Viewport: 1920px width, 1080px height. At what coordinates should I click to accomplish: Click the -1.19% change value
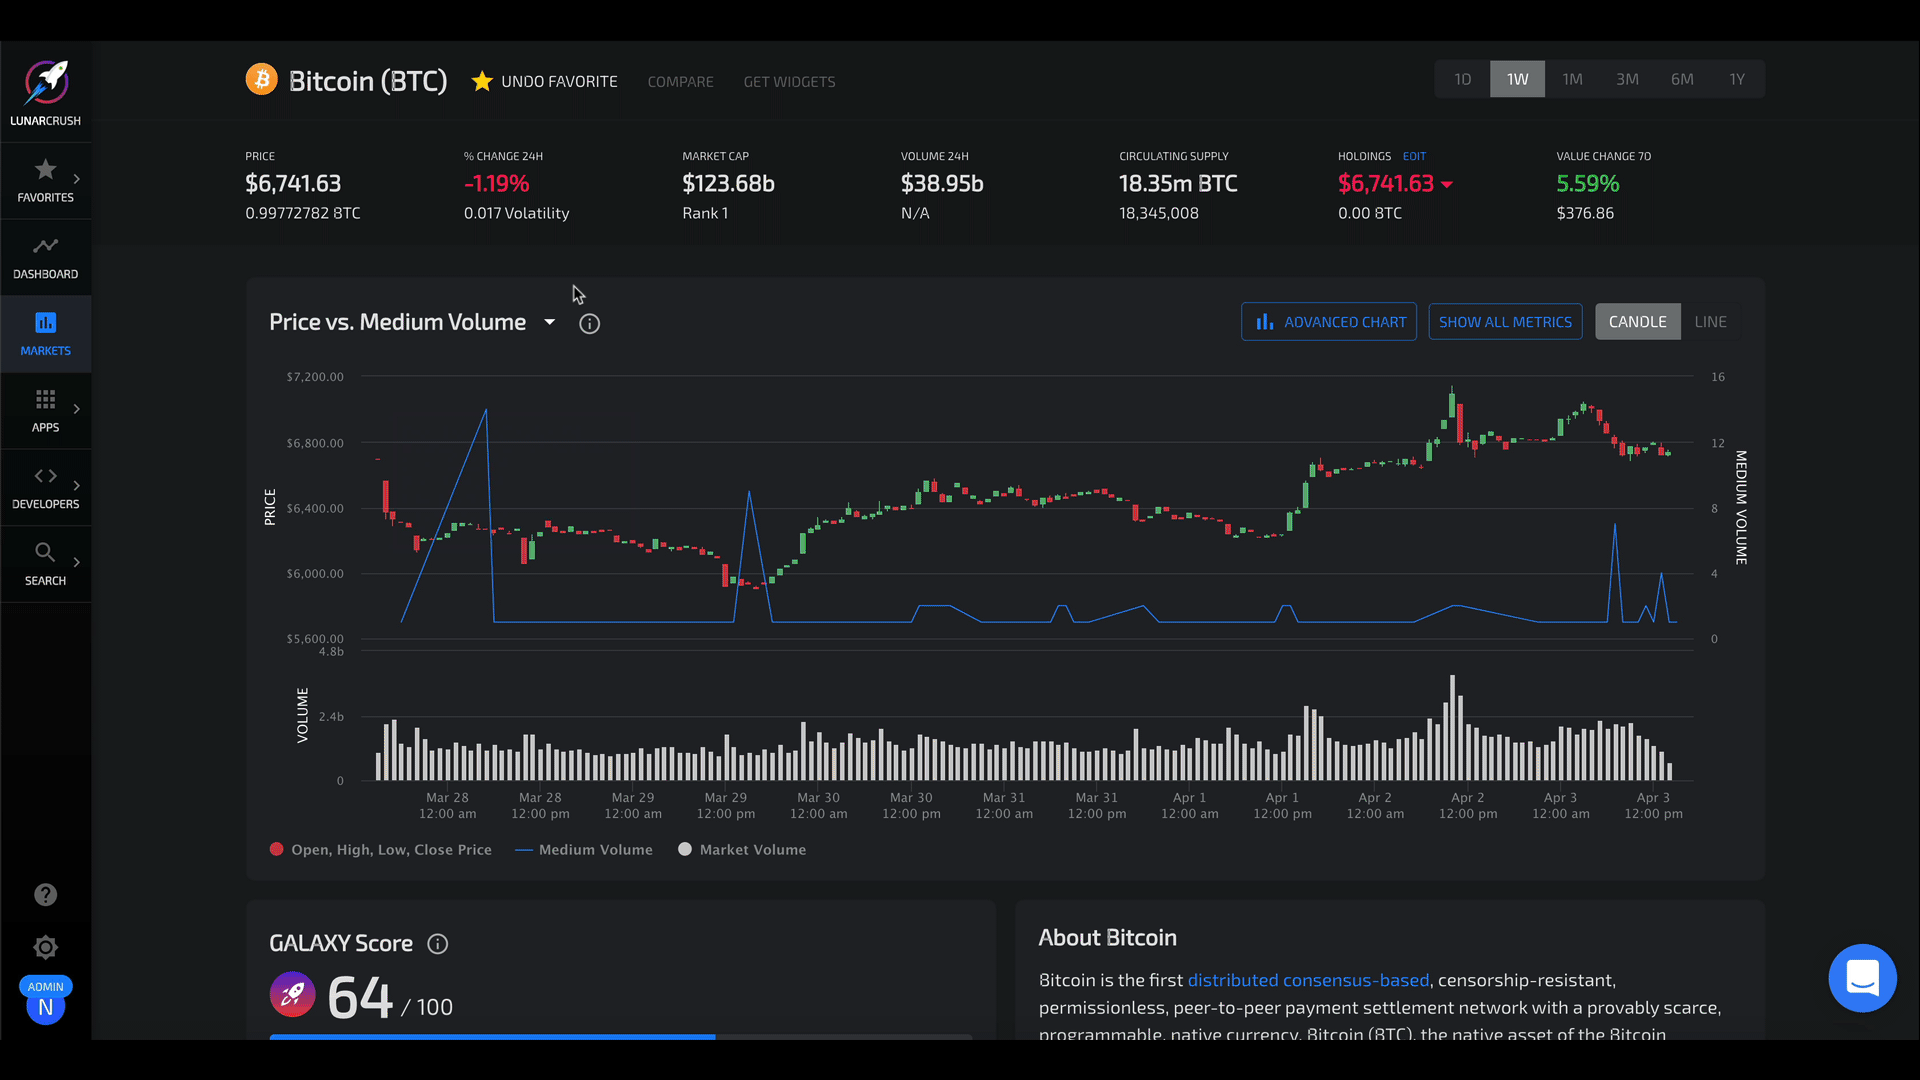[497, 184]
